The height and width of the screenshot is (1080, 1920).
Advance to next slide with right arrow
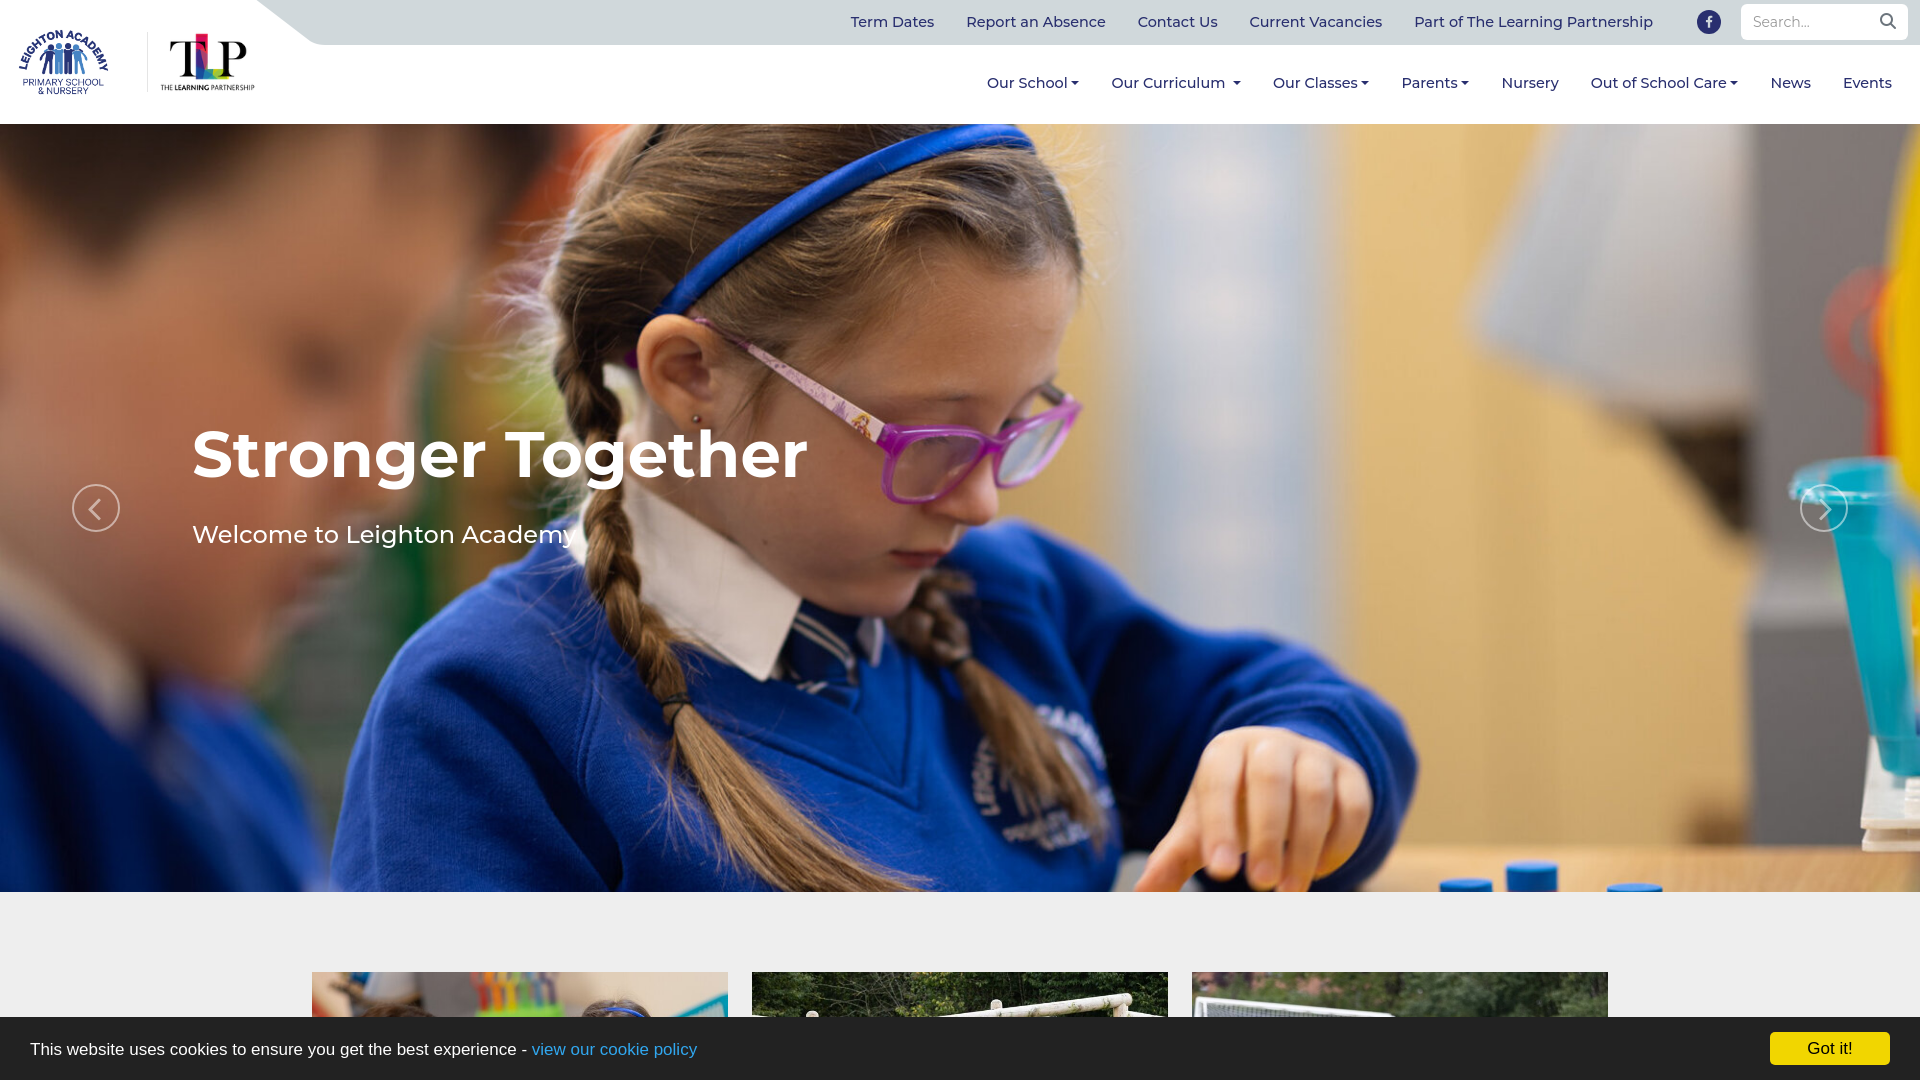tap(1823, 508)
